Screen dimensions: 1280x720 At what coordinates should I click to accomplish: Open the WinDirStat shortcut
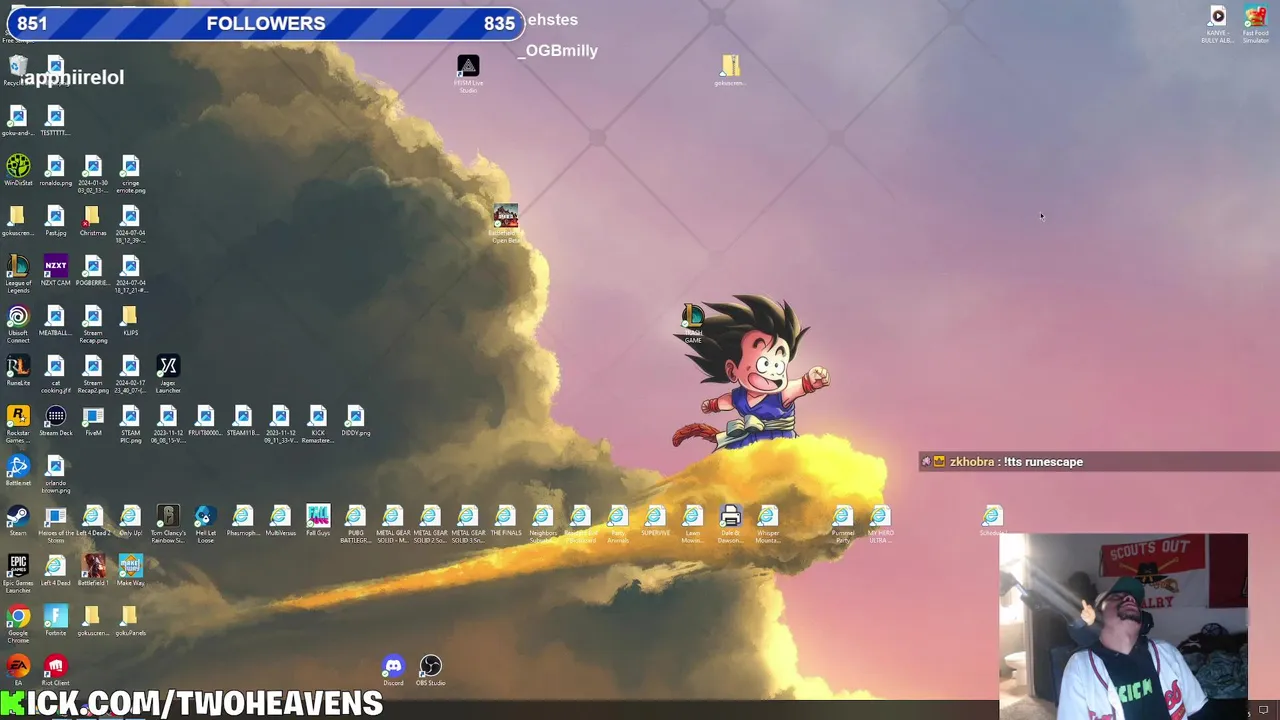tap(18, 170)
